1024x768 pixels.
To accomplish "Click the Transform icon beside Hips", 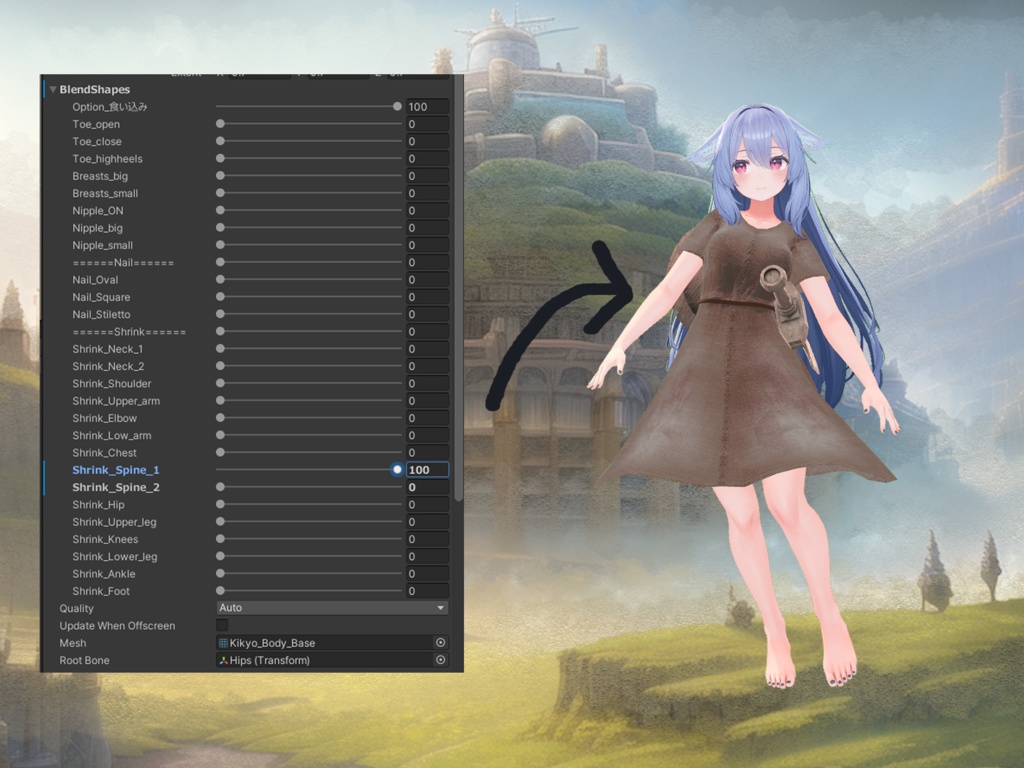I will click(222, 660).
